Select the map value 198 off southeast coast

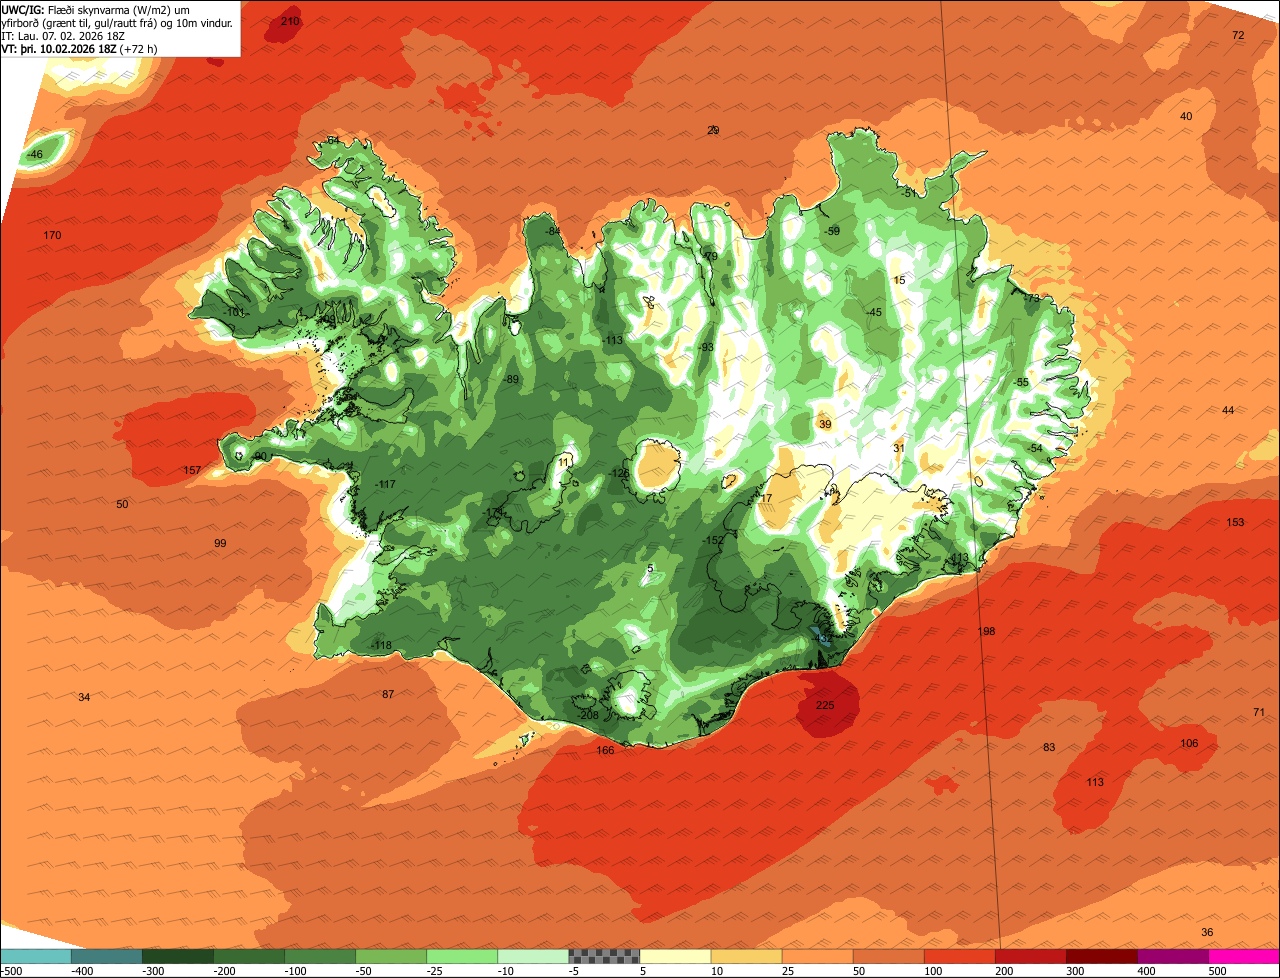click(986, 631)
